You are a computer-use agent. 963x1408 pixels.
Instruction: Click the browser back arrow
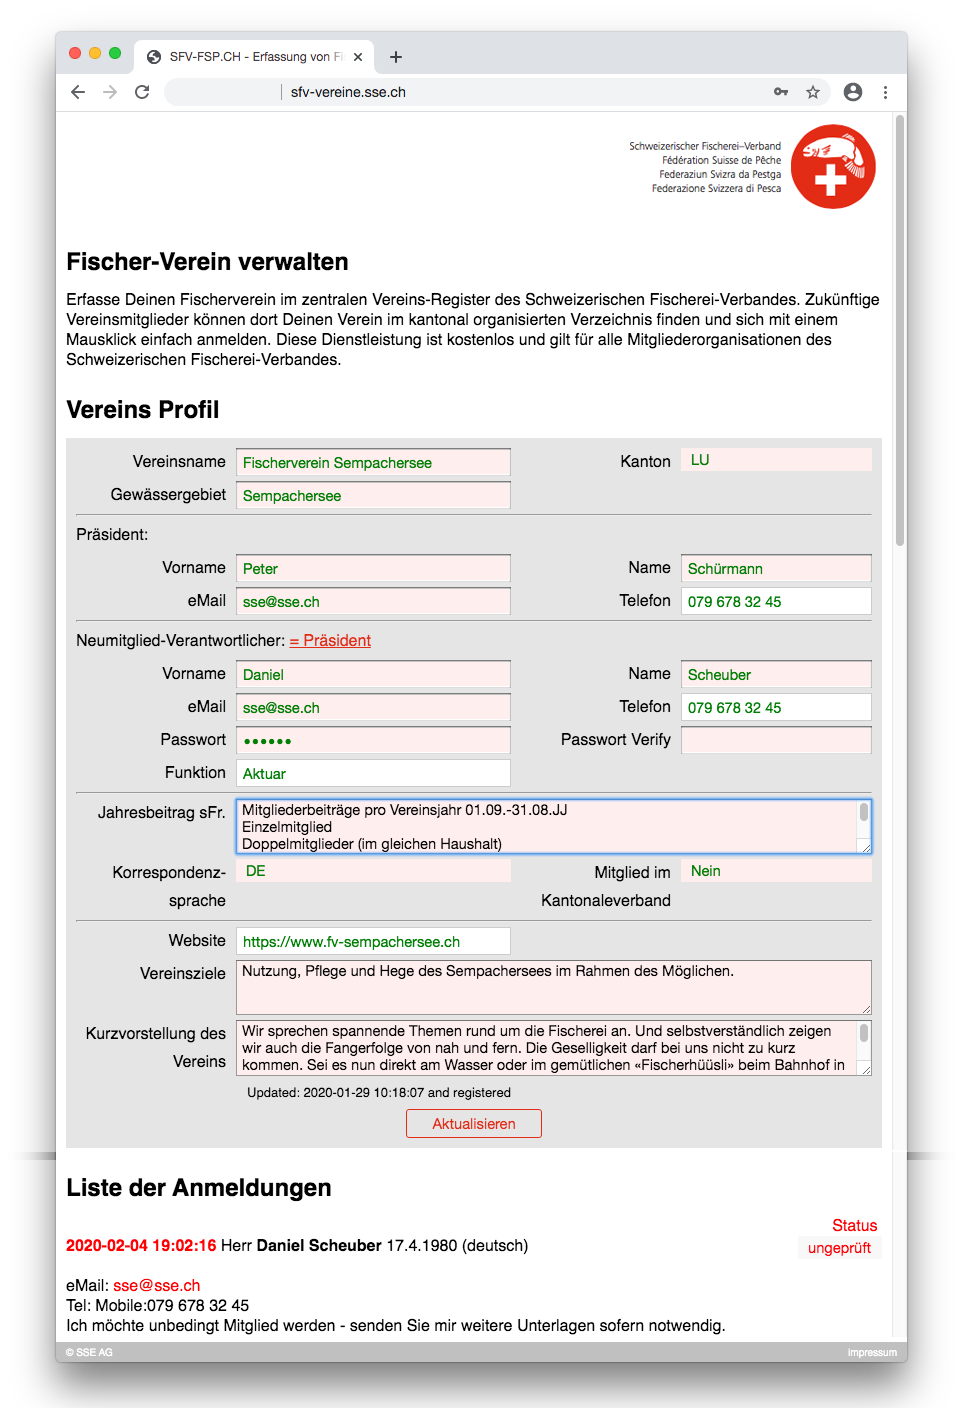tap(78, 92)
